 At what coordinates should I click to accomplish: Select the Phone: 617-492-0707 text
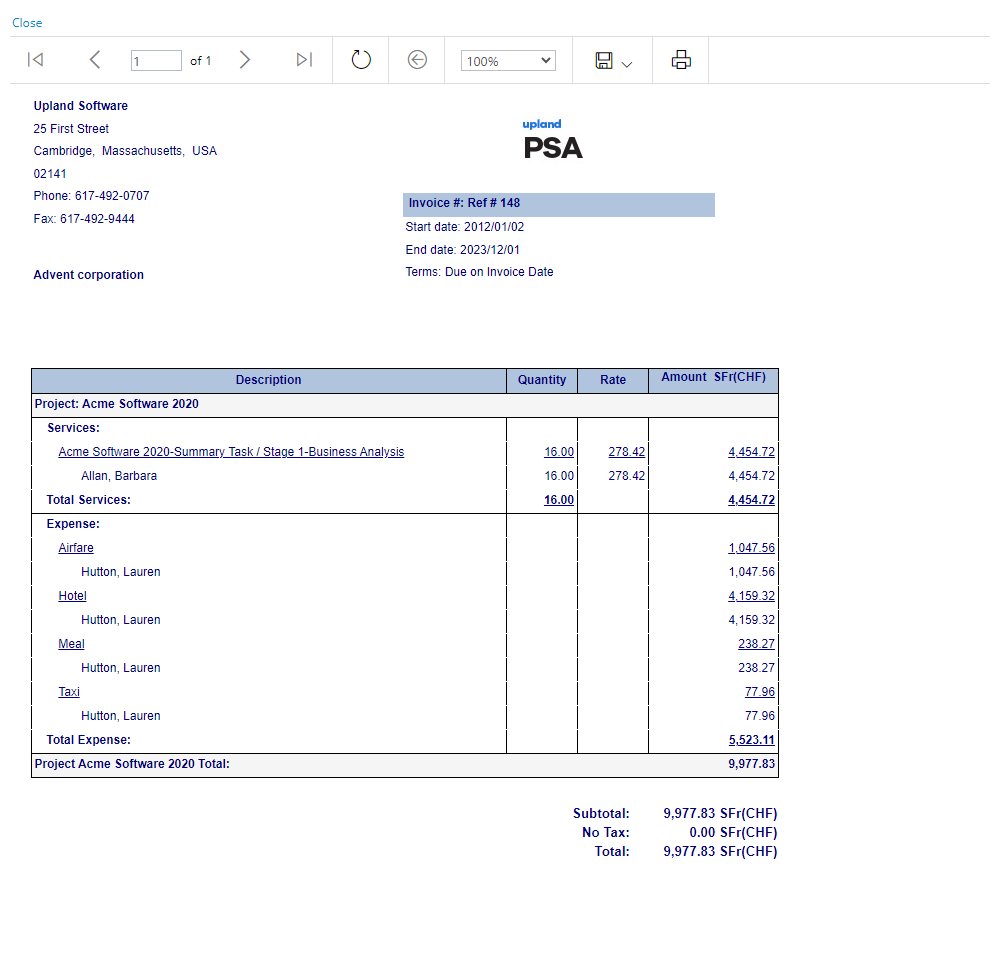pos(91,196)
